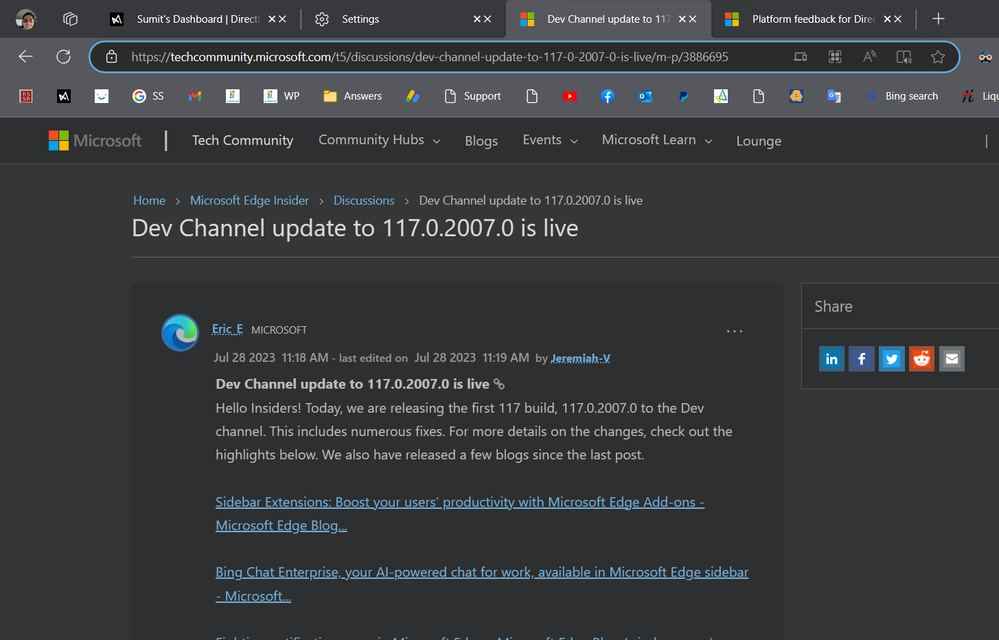Share the post on Facebook
The image size is (999, 640).
pyautogui.click(x=861, y=359)
